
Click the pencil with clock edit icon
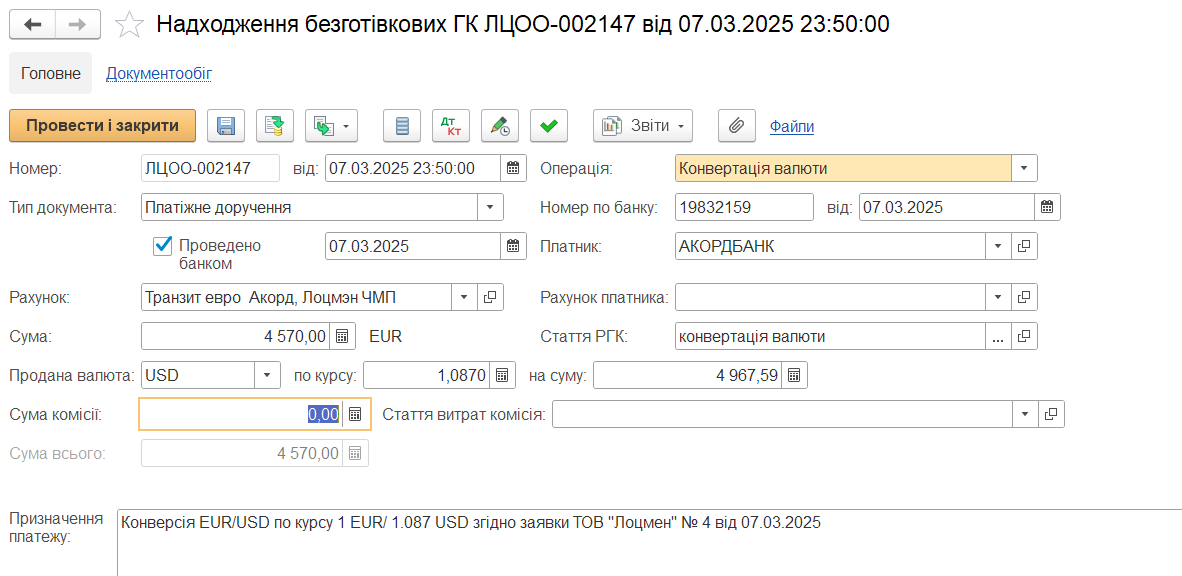tap(500, 126)
